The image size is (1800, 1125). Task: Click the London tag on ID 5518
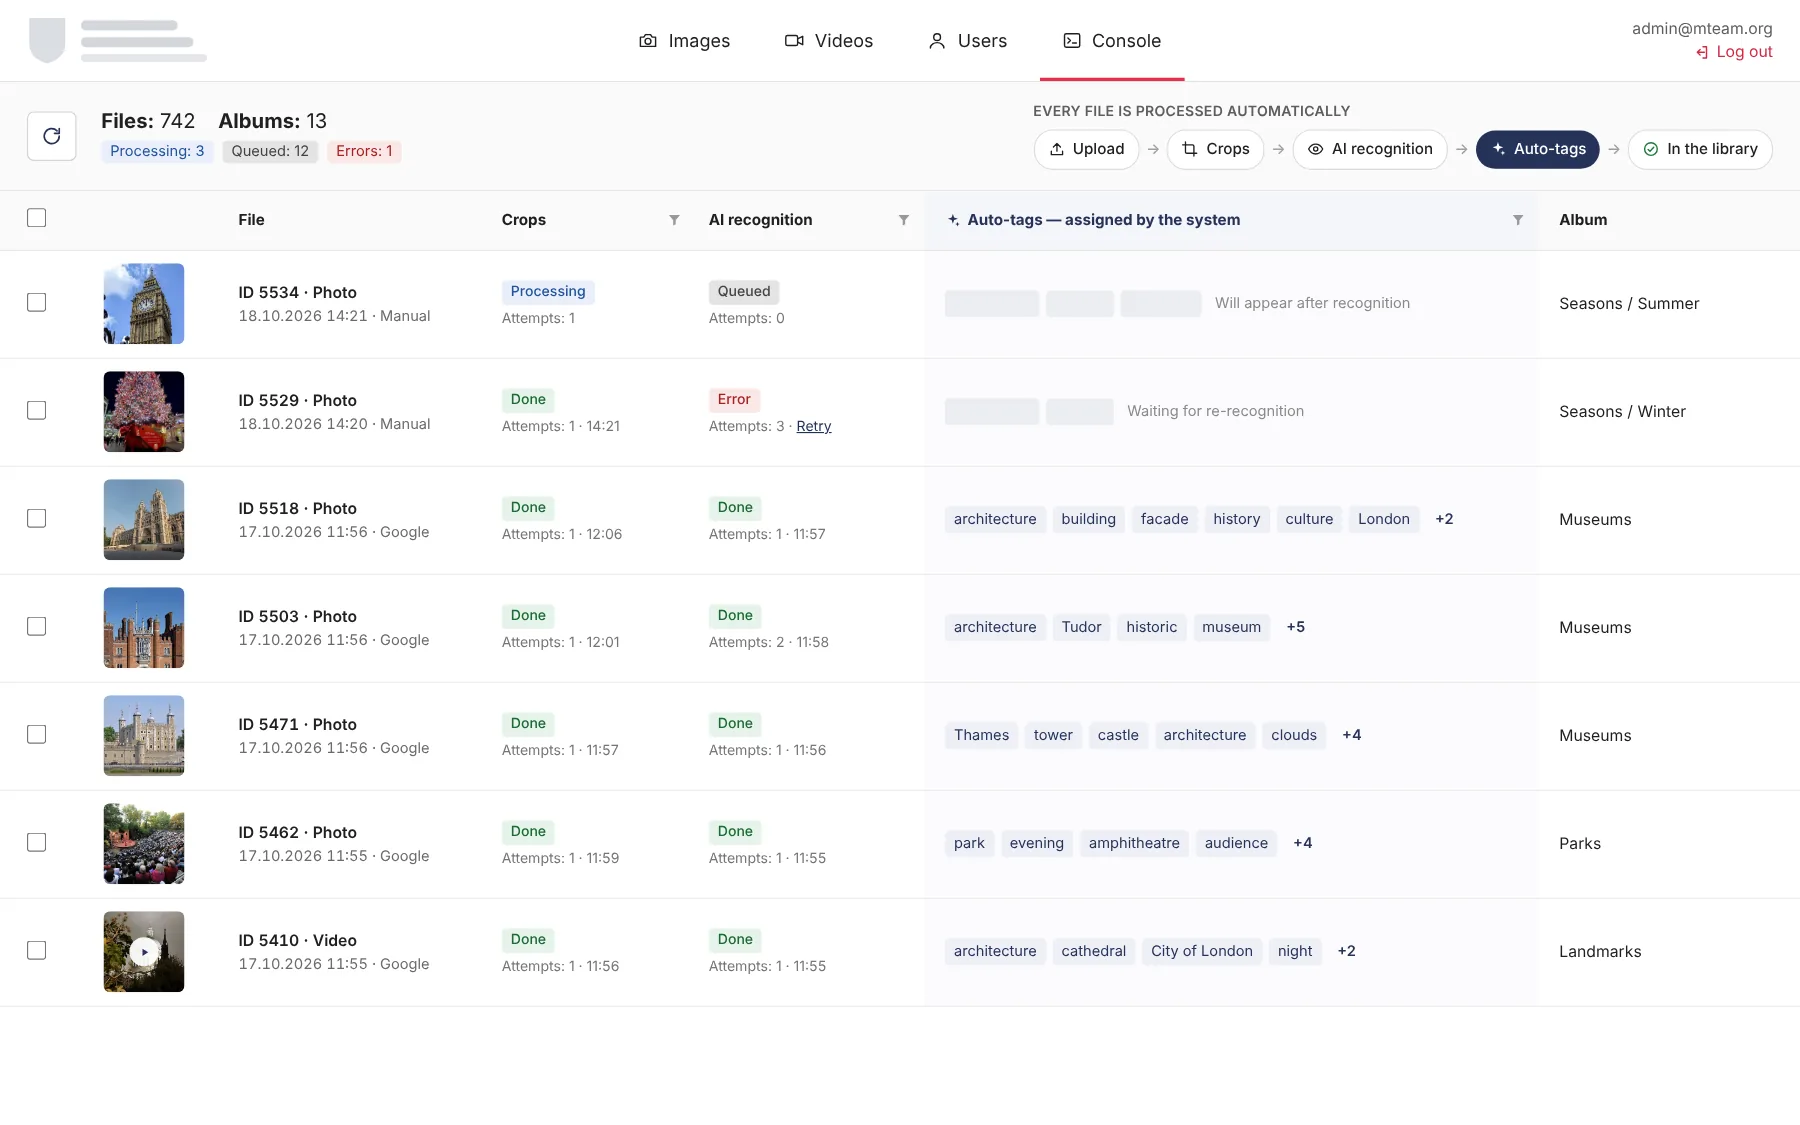[x=1384, y=519]
